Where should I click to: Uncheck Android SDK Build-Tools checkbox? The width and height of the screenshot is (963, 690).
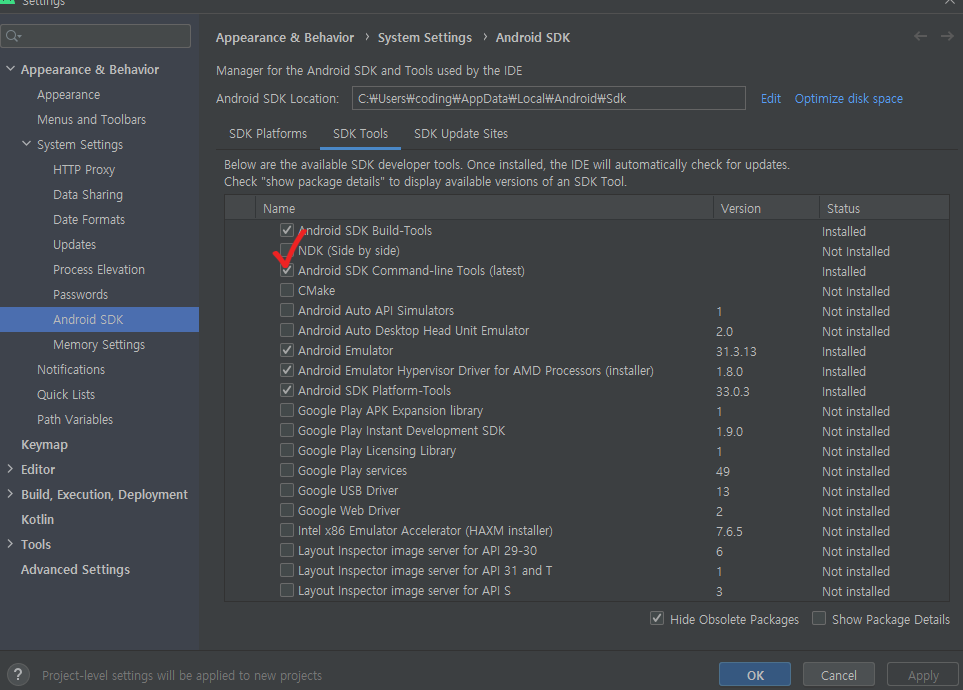pos(287,230)
